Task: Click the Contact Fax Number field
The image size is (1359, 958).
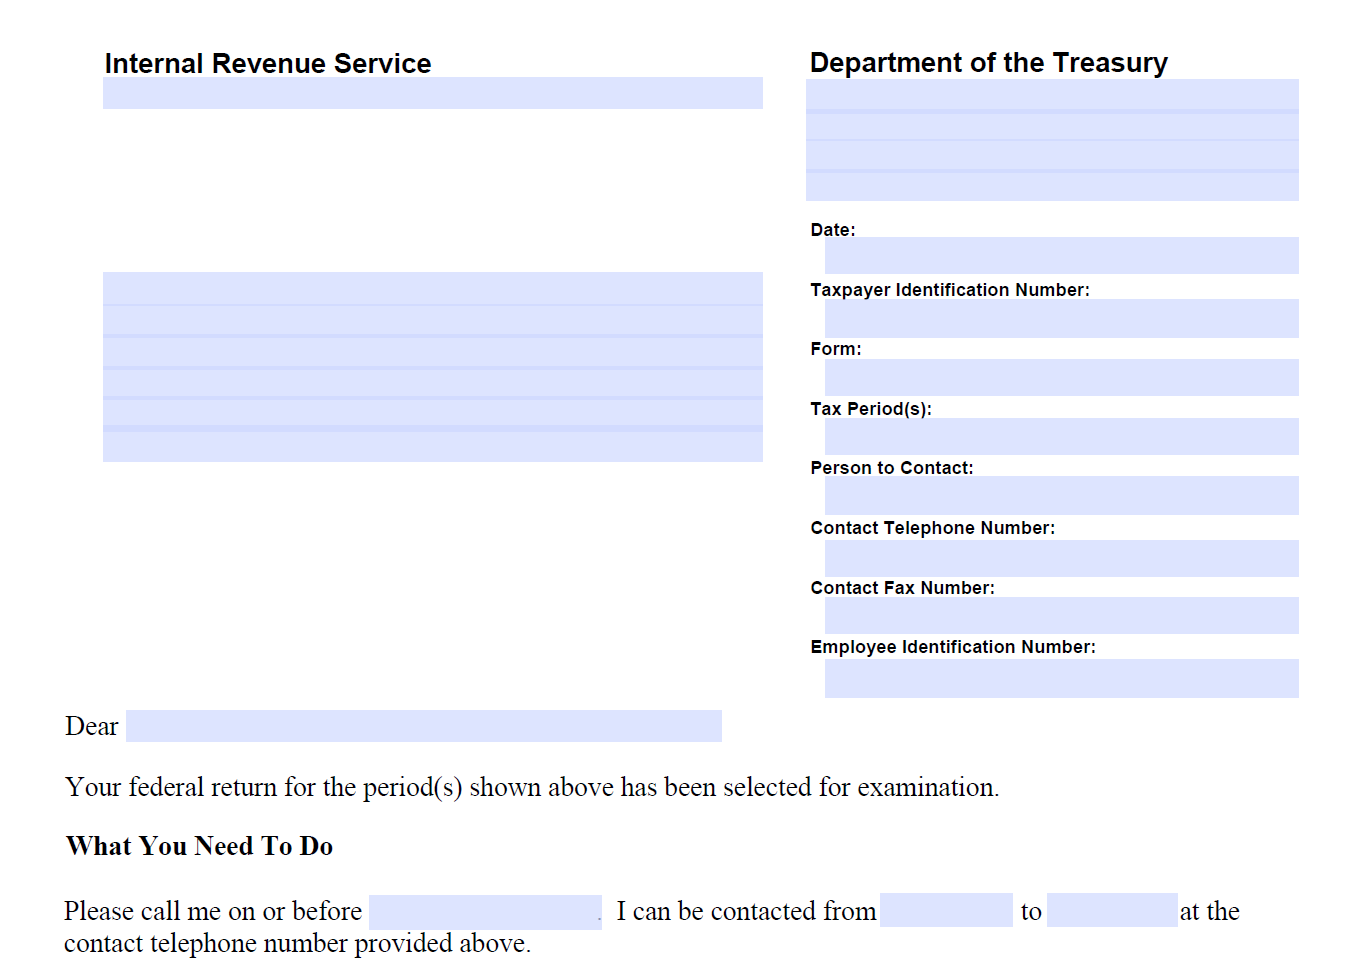Action: [x=1061, y=615]
